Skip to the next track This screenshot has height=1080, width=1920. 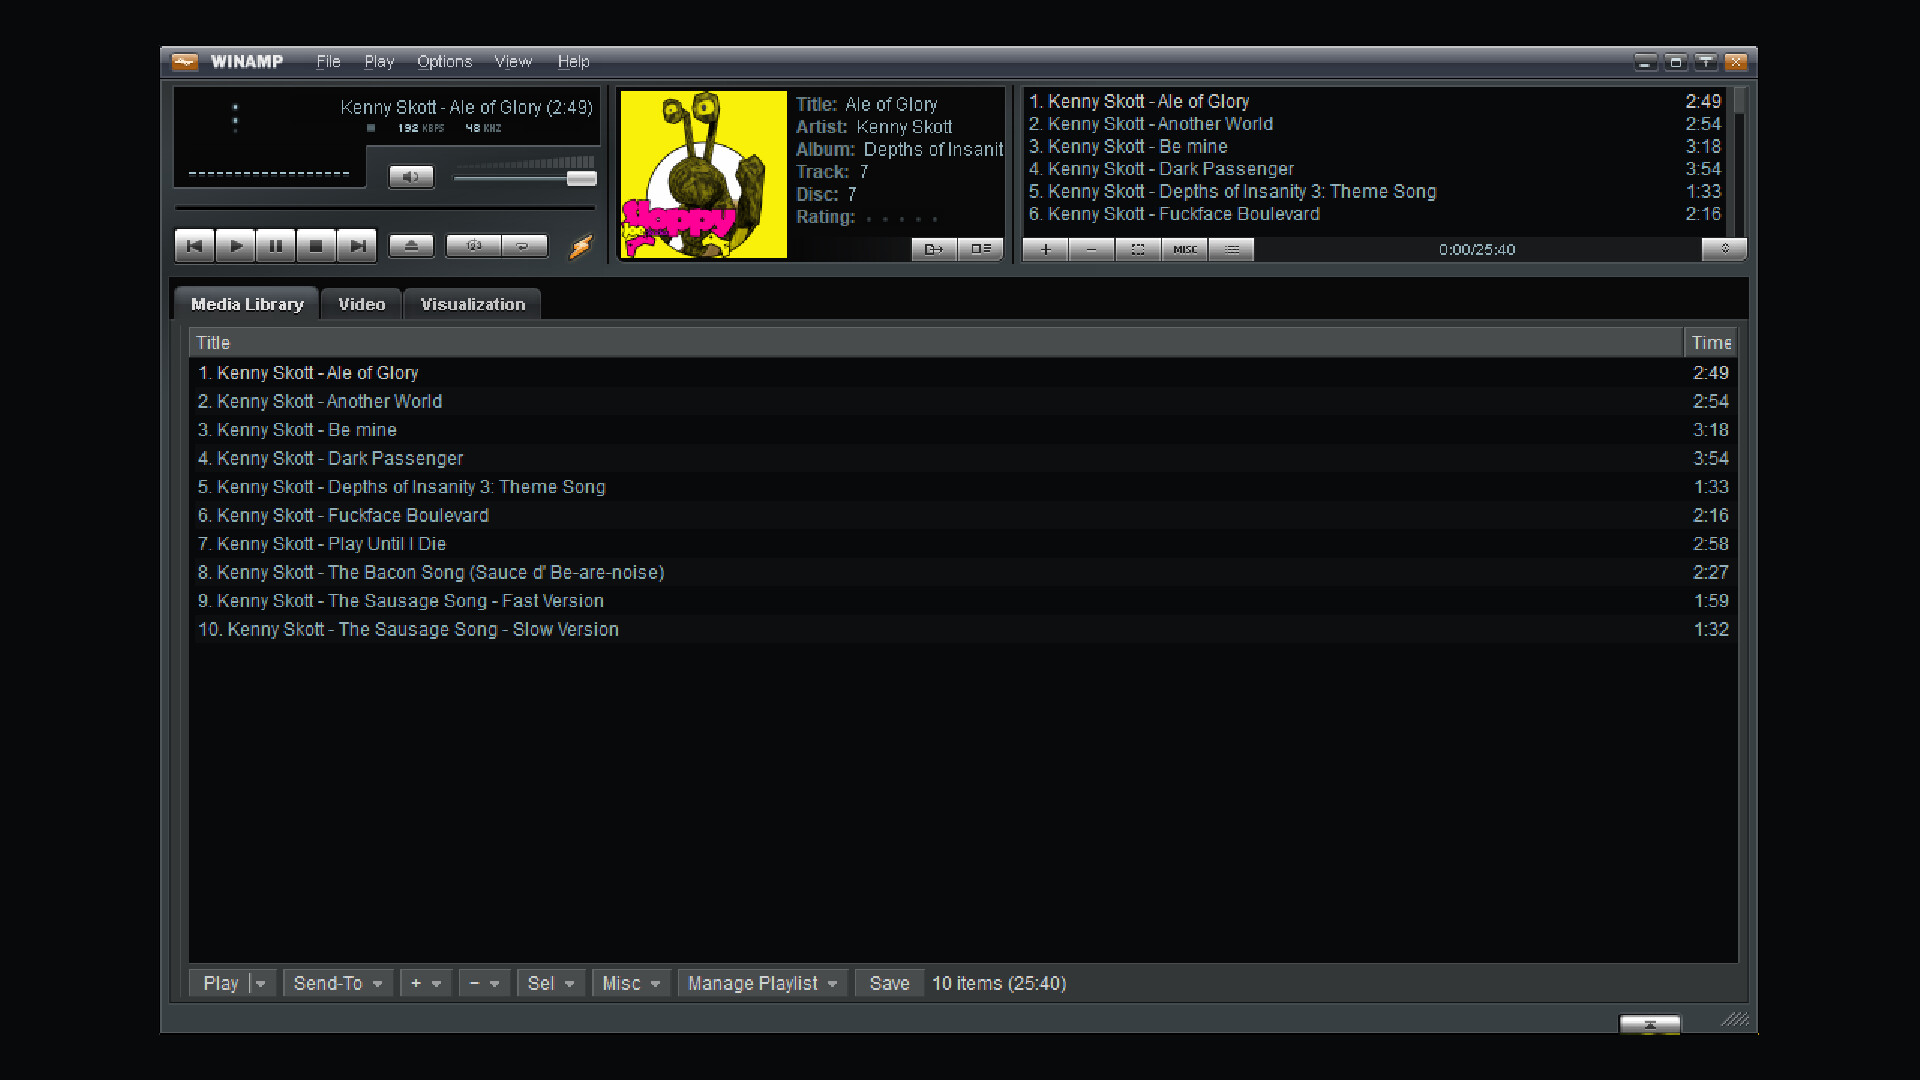pos(357,246)
